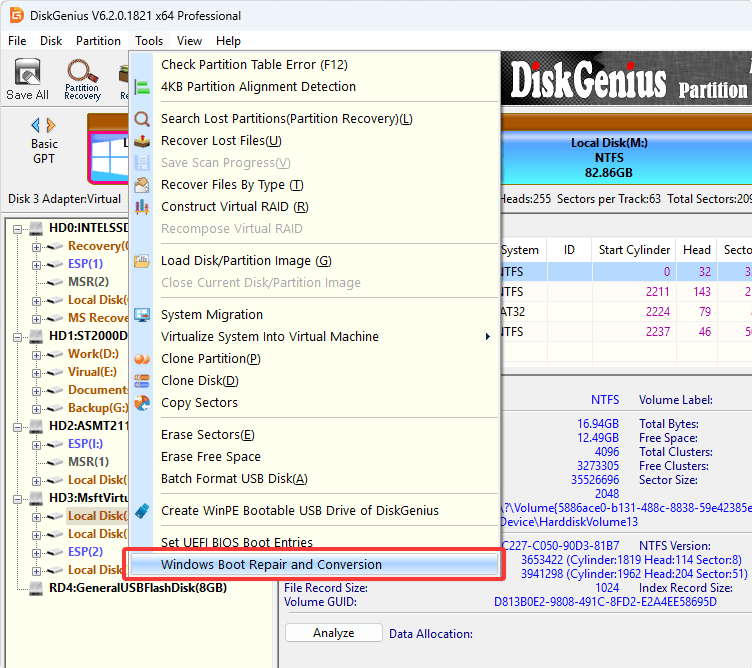Click the next disk right arrow

[51, 125]
